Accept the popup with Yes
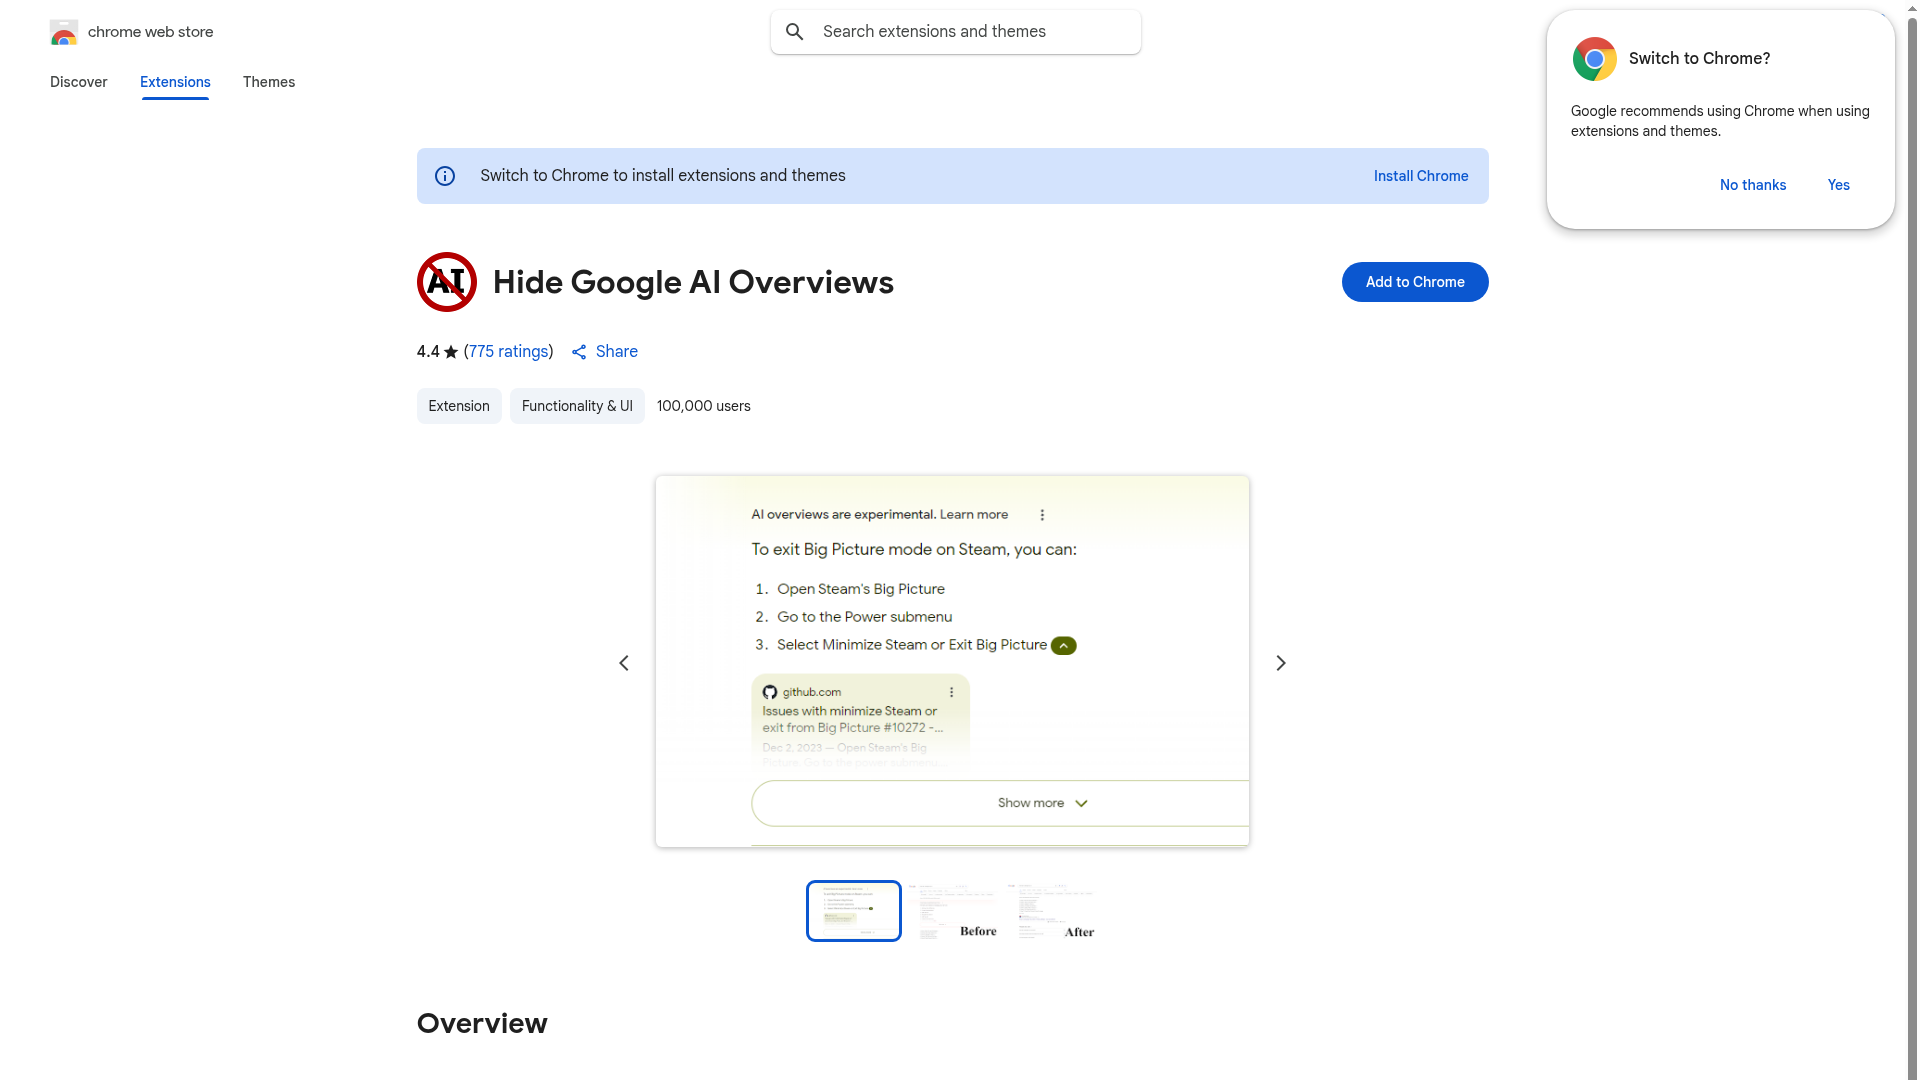The height and width of the screenshot is (1080, 1920). click(x=1839, y=185)
